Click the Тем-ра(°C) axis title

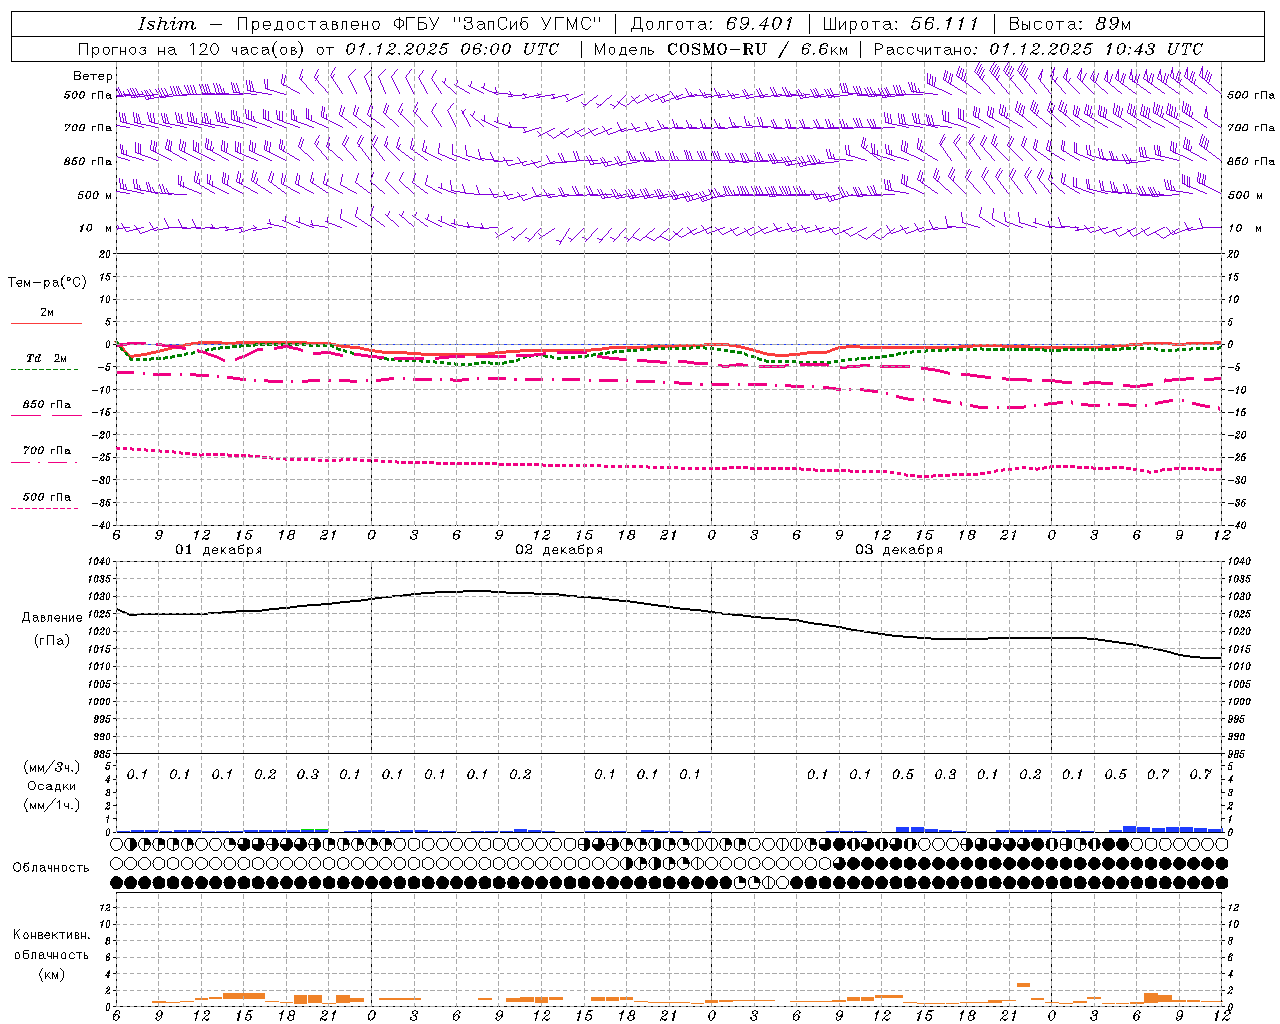[47, 283]
